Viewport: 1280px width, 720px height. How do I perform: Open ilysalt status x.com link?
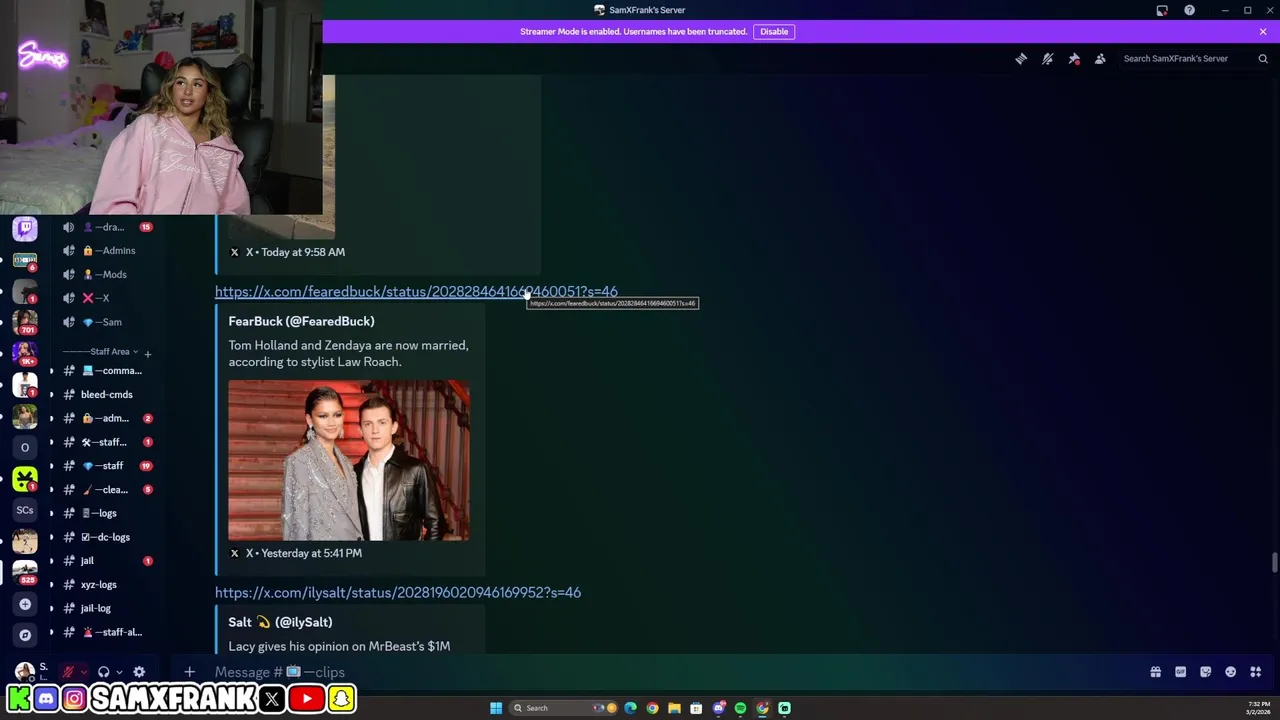coord(398,593)
